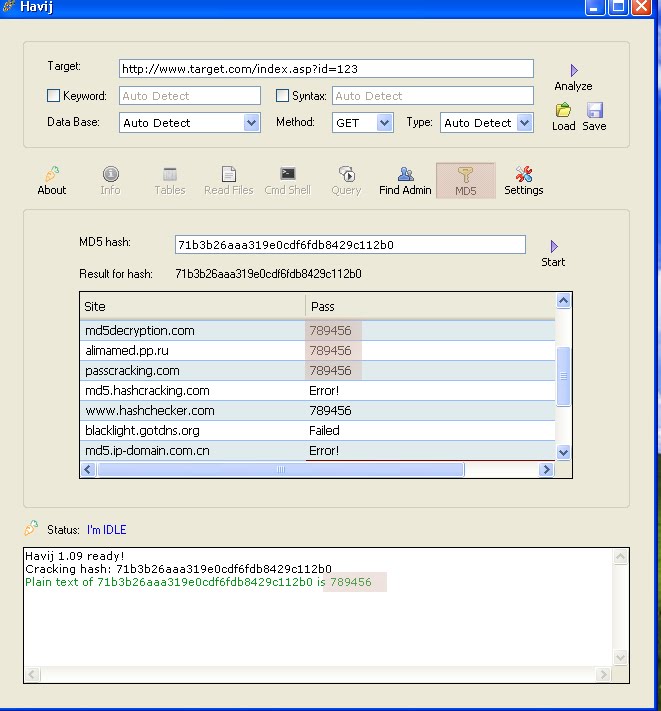
Task: Click the Target URL input field
Action: [326, 68]
